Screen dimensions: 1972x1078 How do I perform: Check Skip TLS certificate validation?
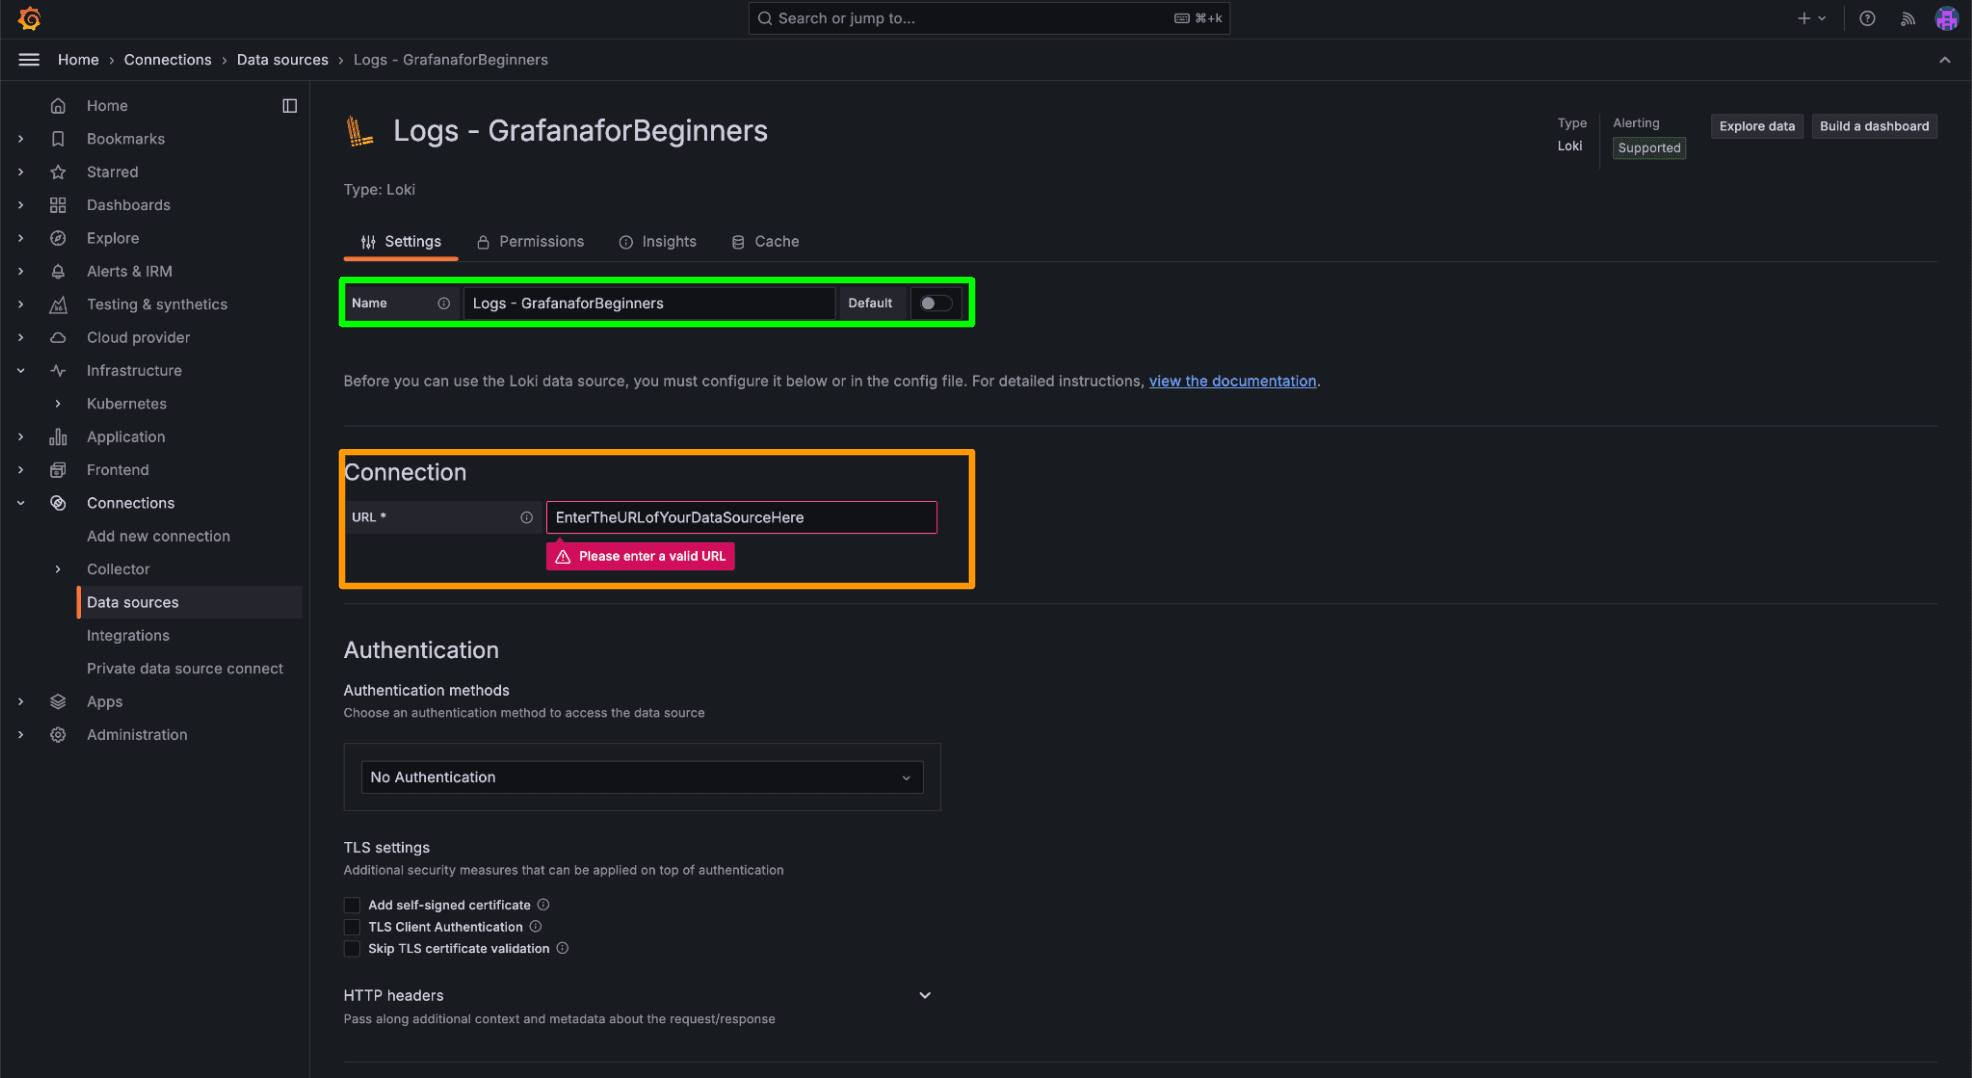pyautogui.click(x=352, y=948)
